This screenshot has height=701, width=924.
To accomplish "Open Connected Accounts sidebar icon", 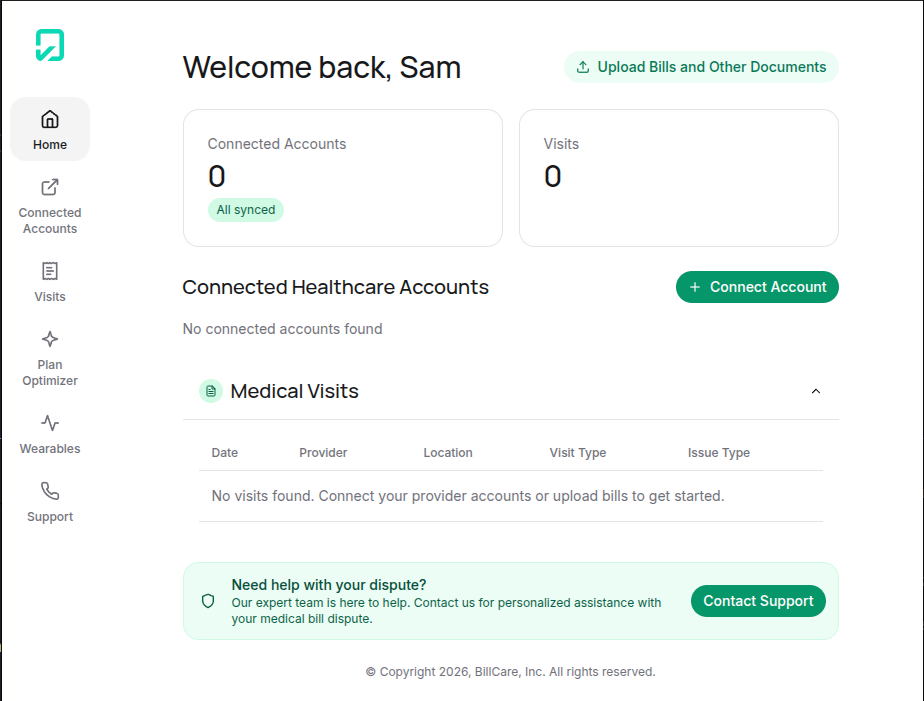I will click(x=50, y=187).
